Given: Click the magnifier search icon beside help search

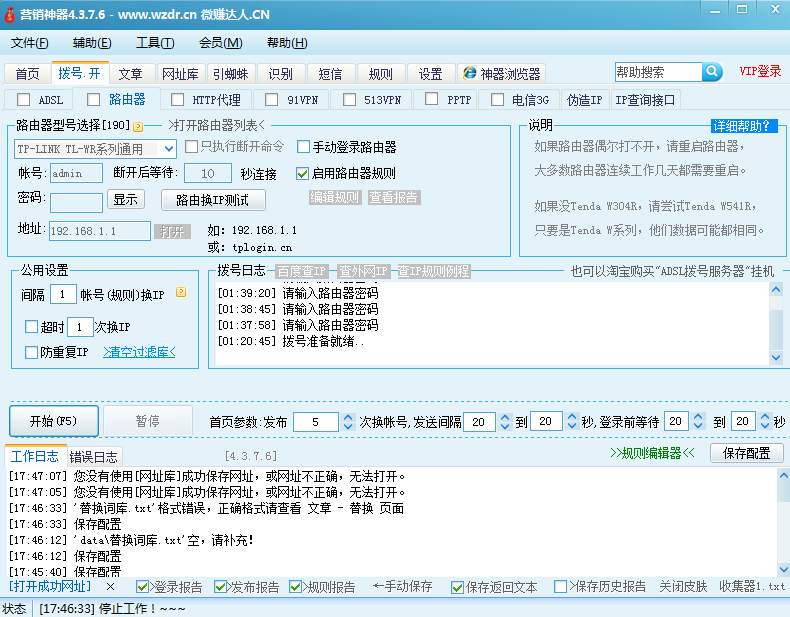Looking at the screenshot, I should (711, 72).
